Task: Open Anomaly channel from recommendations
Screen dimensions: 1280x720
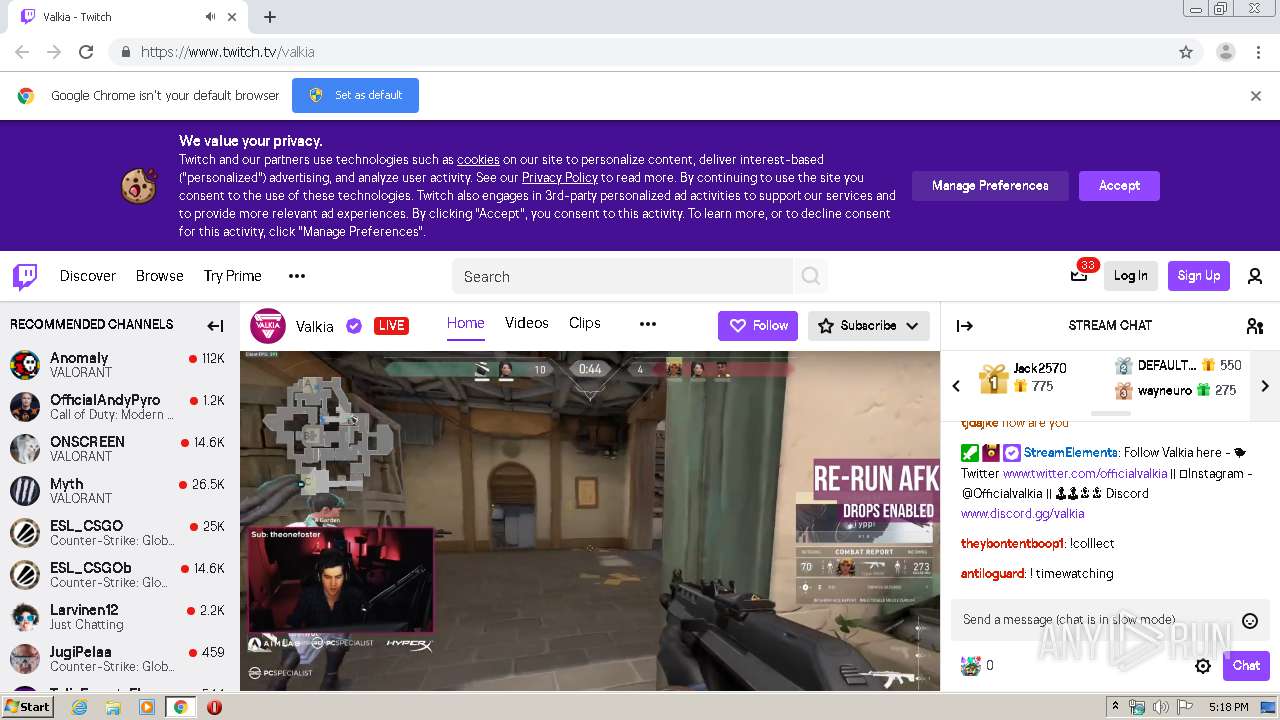Action: 120,365
